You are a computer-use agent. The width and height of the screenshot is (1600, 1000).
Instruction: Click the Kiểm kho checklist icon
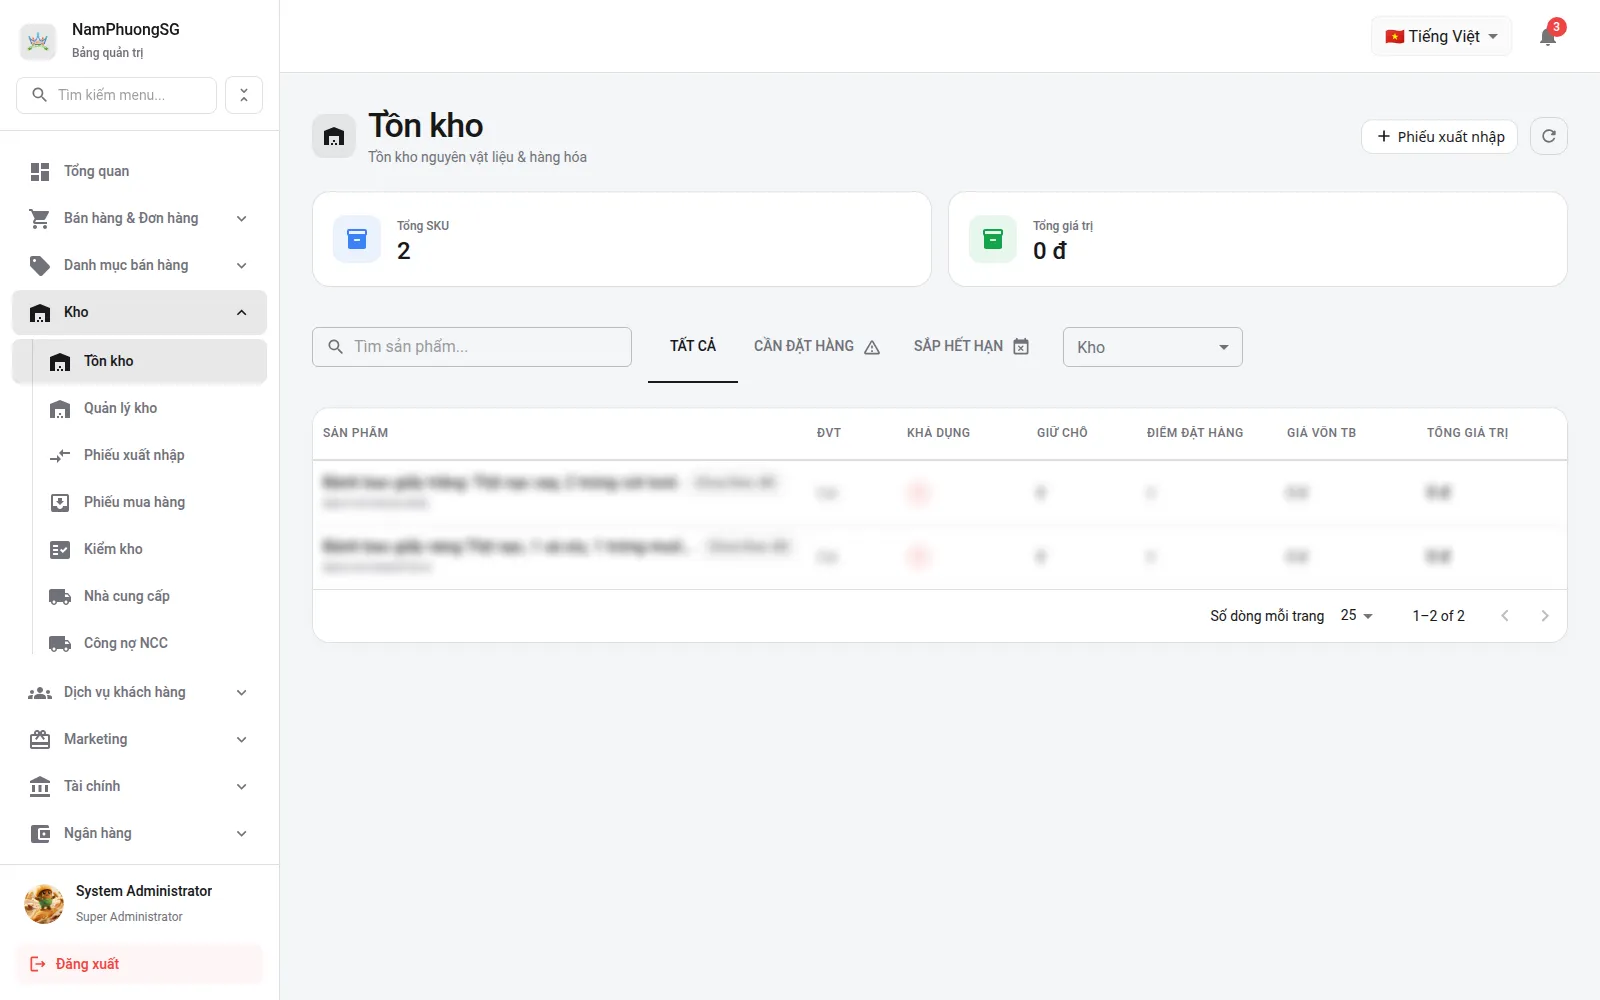point(60,550)
